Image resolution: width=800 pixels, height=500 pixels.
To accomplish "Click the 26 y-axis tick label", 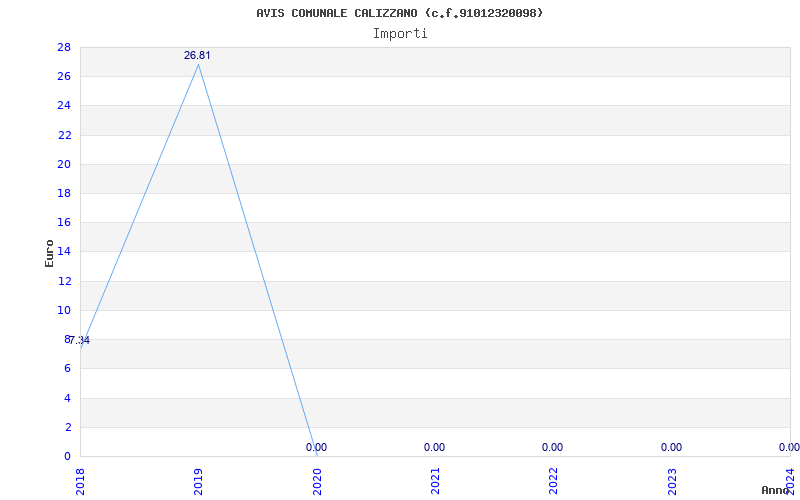I will (x=64, y=77).
